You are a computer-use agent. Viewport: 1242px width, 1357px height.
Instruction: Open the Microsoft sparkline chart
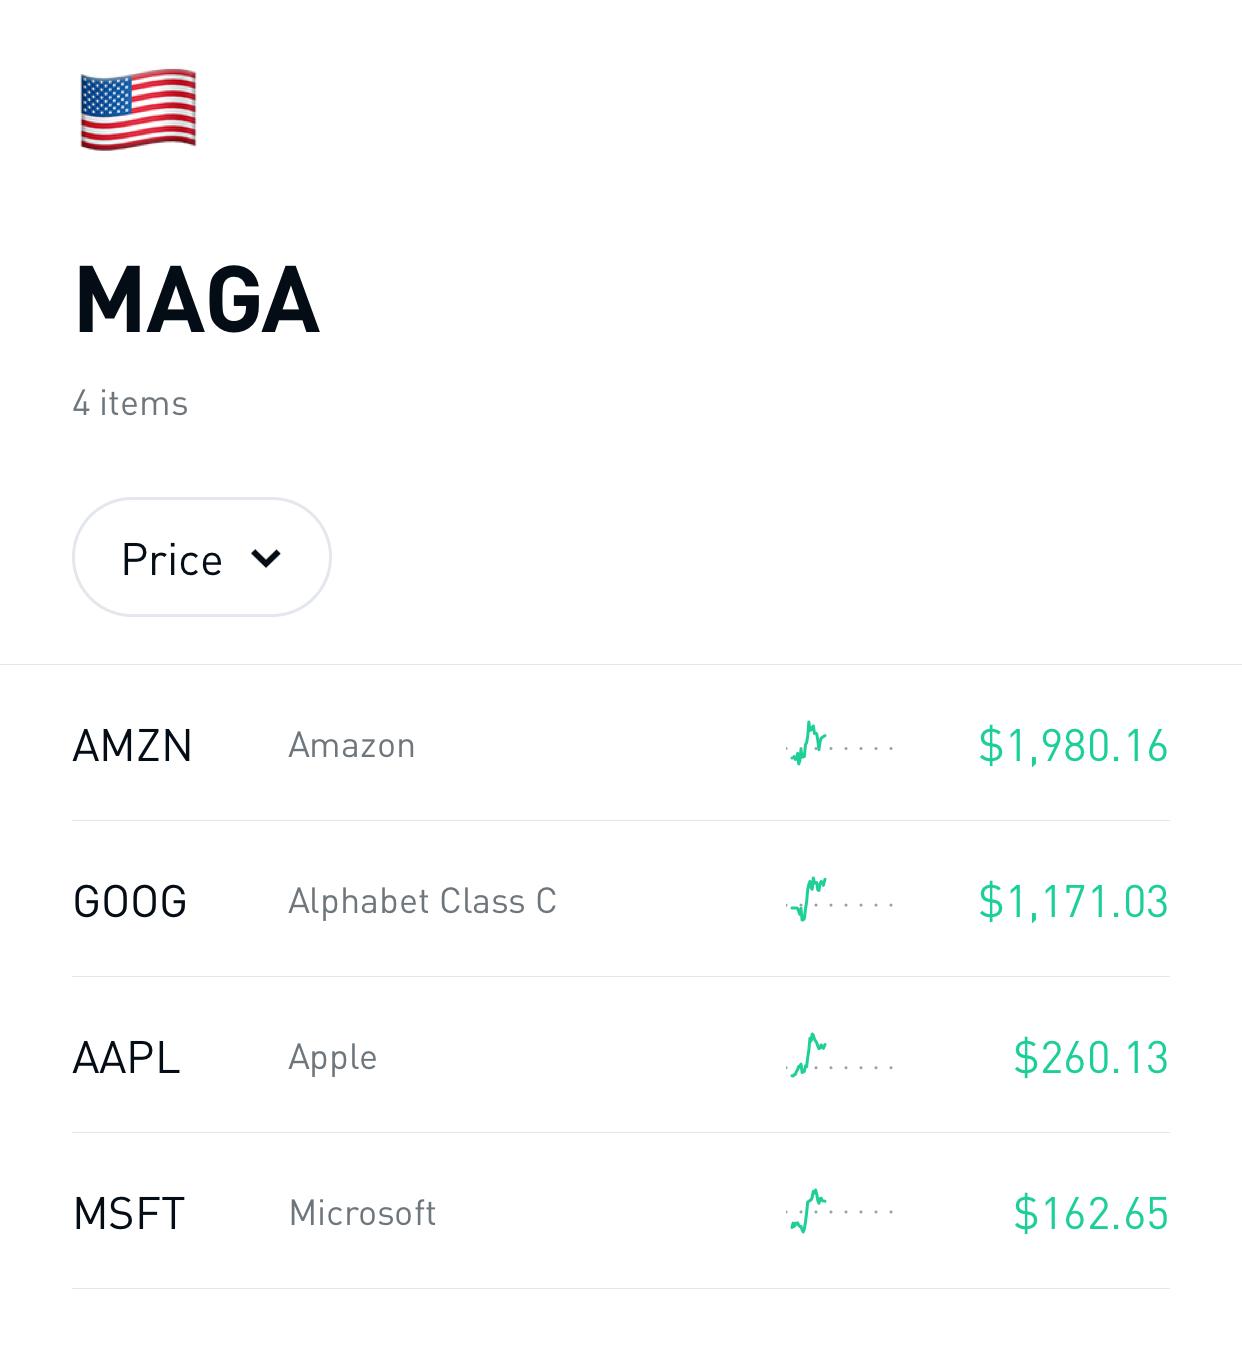[x=840, y=1212]
